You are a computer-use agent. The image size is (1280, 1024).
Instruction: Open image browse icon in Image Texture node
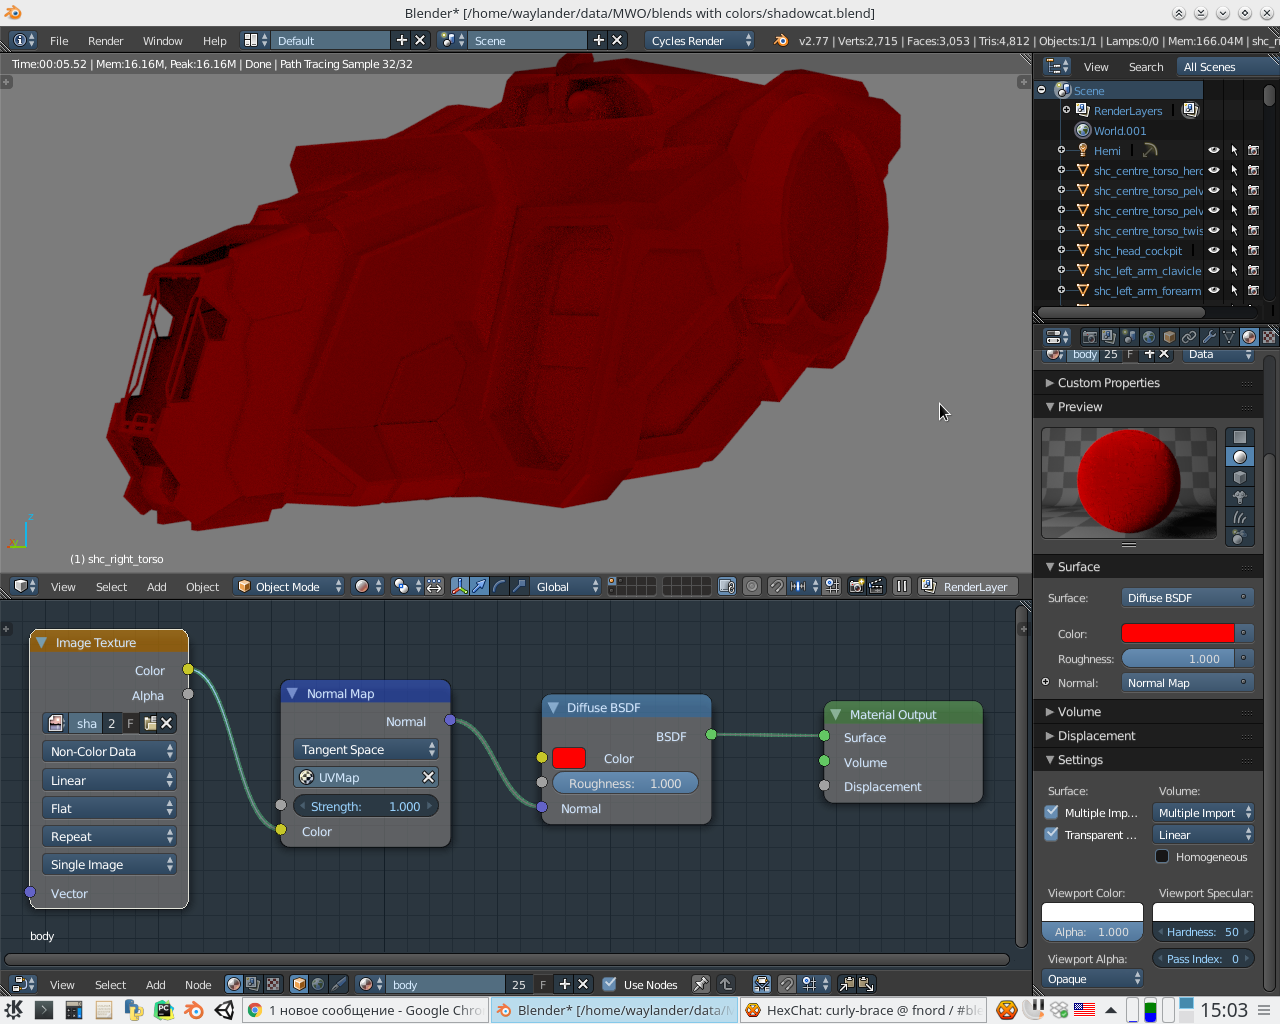click(x=57, y=723)
